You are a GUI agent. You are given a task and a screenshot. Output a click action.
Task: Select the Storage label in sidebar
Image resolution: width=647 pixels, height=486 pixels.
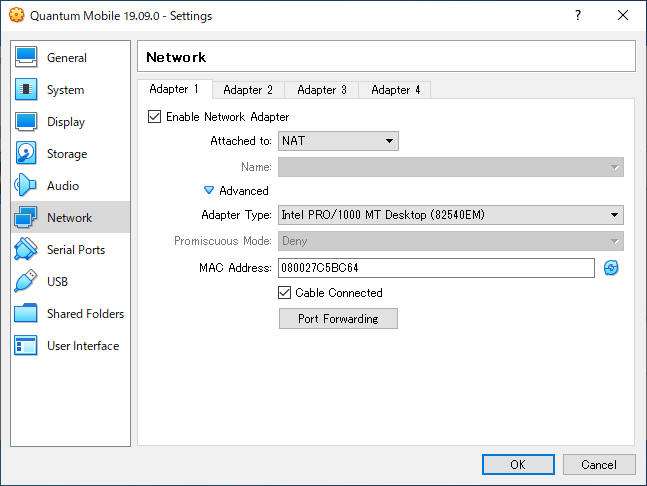tap(67, 154)
